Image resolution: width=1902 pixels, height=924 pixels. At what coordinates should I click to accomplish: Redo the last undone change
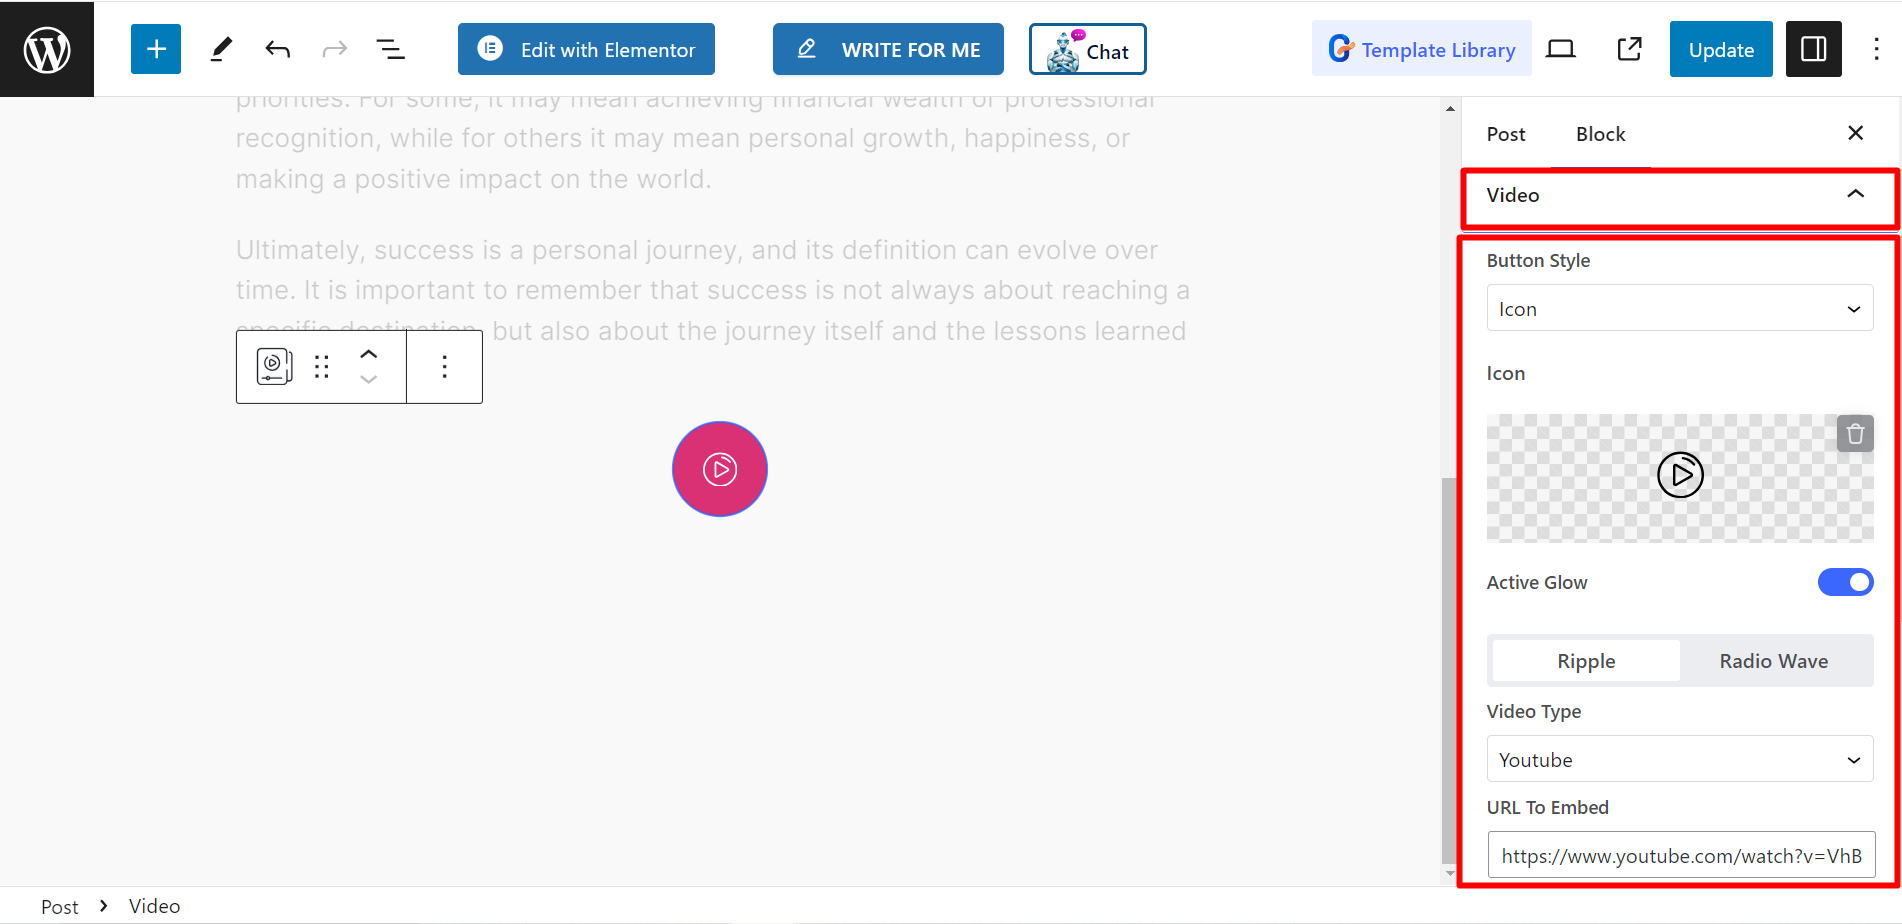(334, 49)
